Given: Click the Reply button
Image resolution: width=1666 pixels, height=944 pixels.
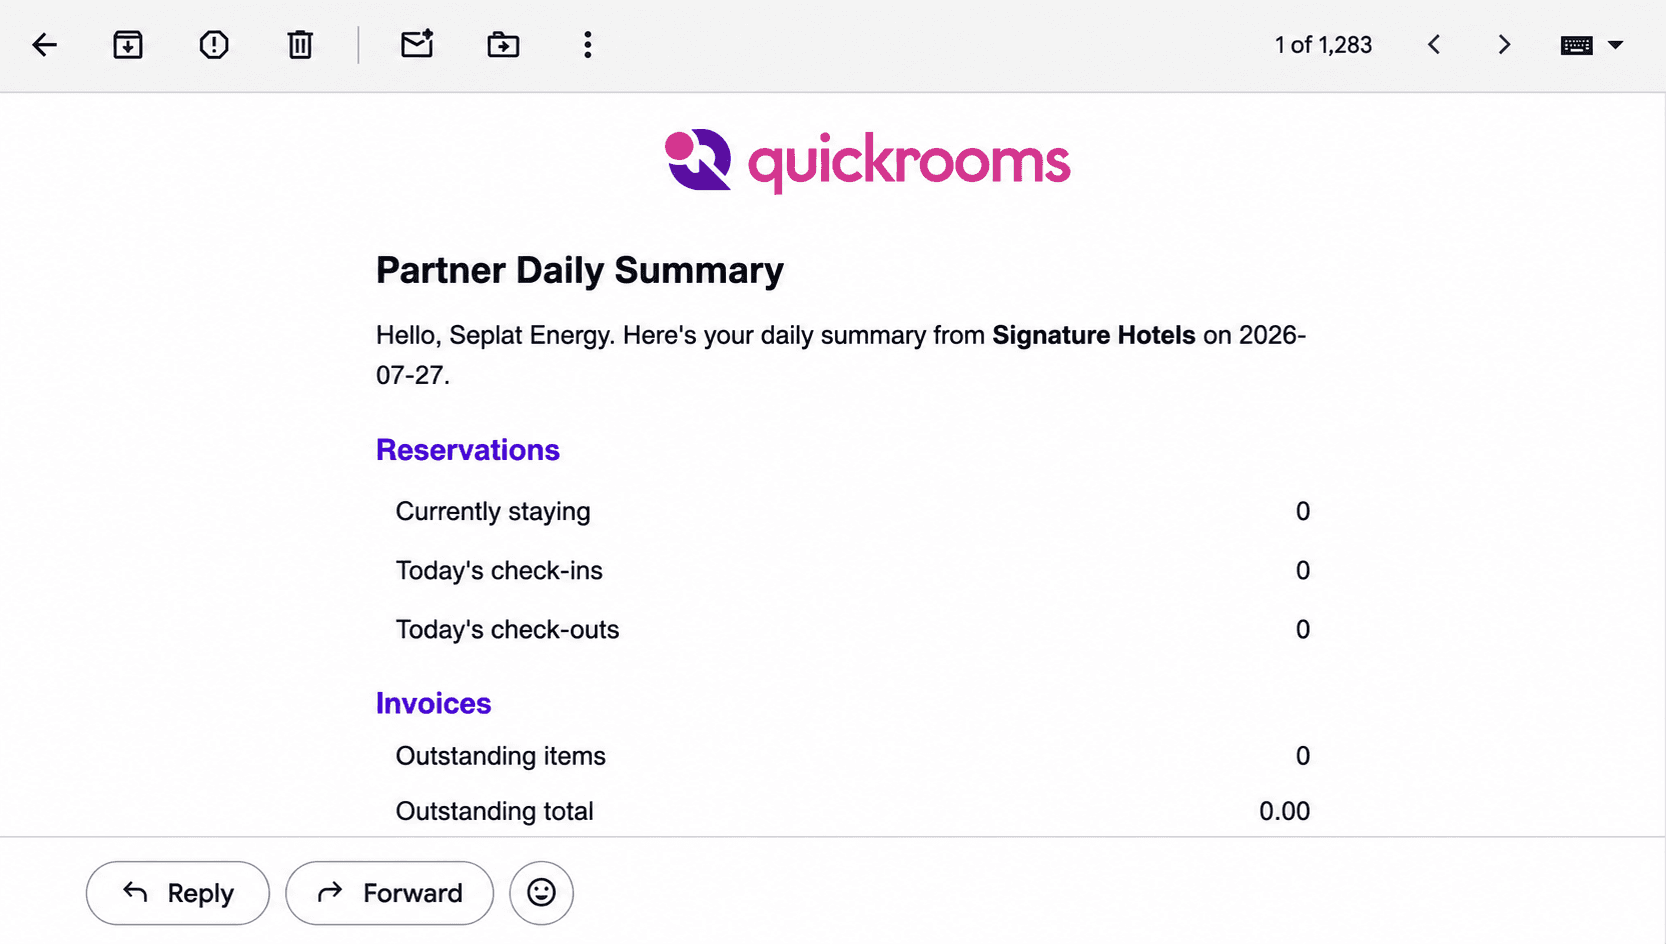Looking at the screenshot, I should pyautogui.click(x=178, y=893).
